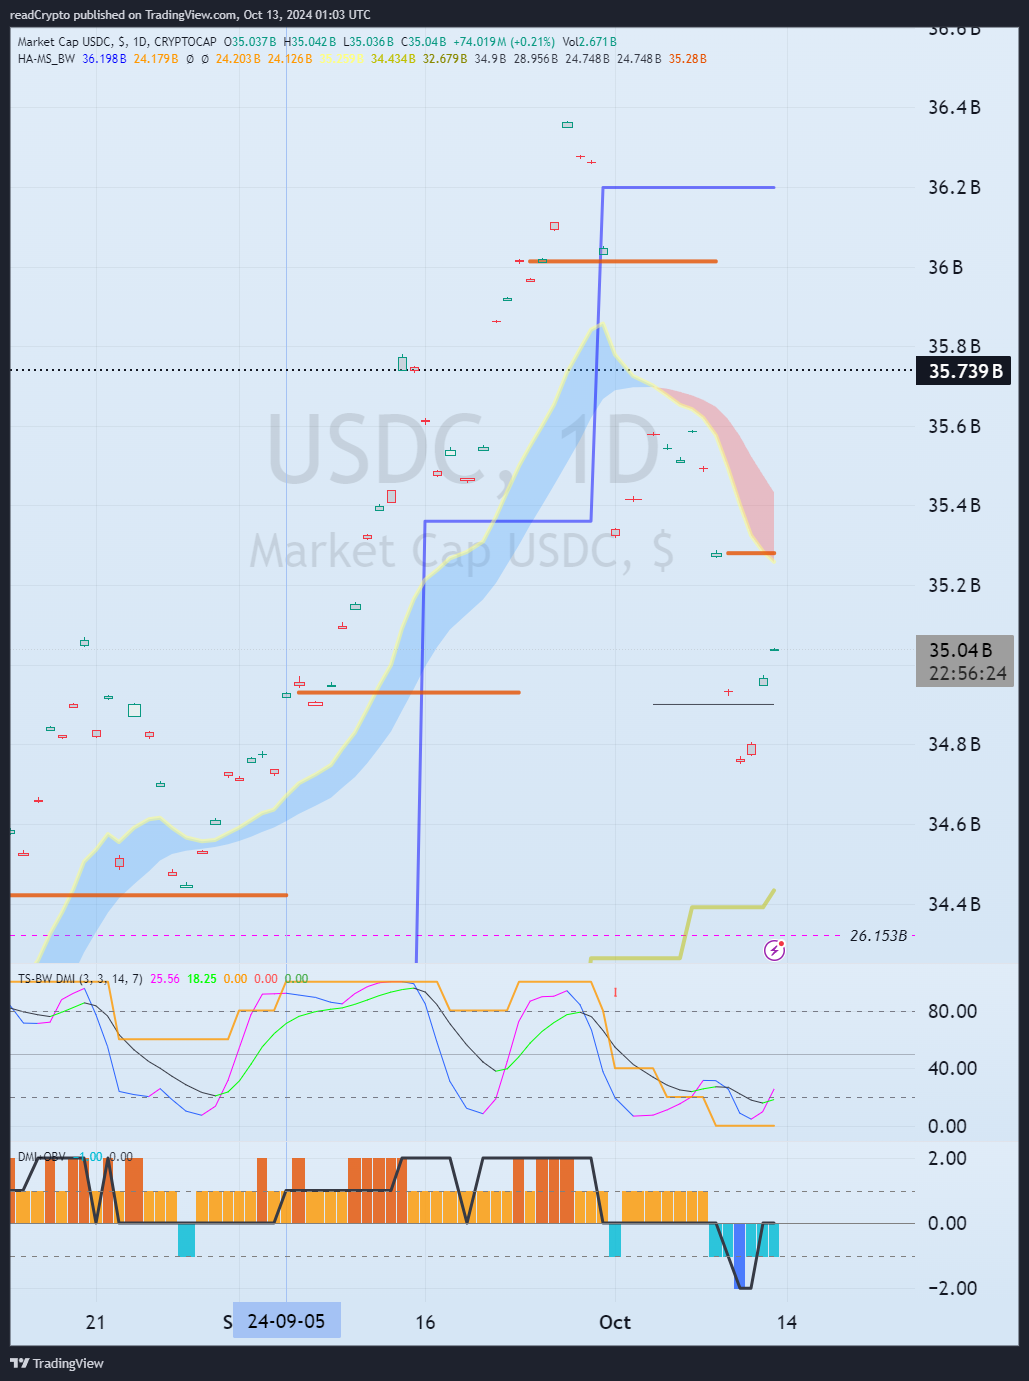
Task: Click the change value +74.019M (+0.21%)
Action: click(504, 42)
